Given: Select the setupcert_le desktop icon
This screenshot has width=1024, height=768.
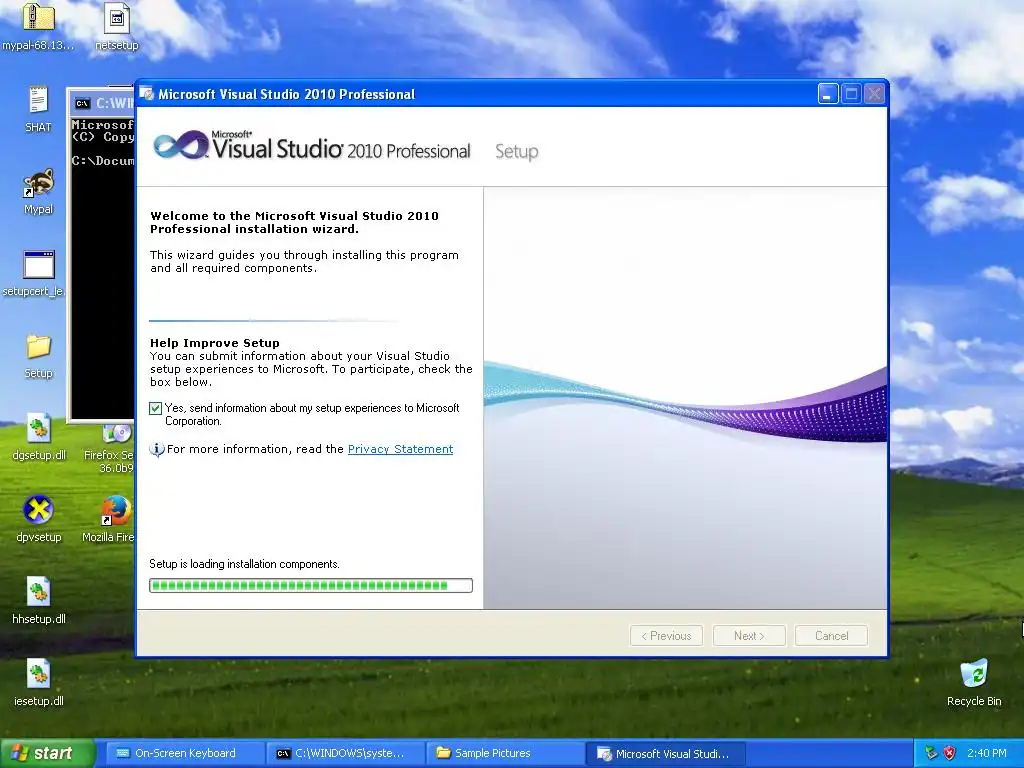Looking at the screenshot, I should click(39, 264).
